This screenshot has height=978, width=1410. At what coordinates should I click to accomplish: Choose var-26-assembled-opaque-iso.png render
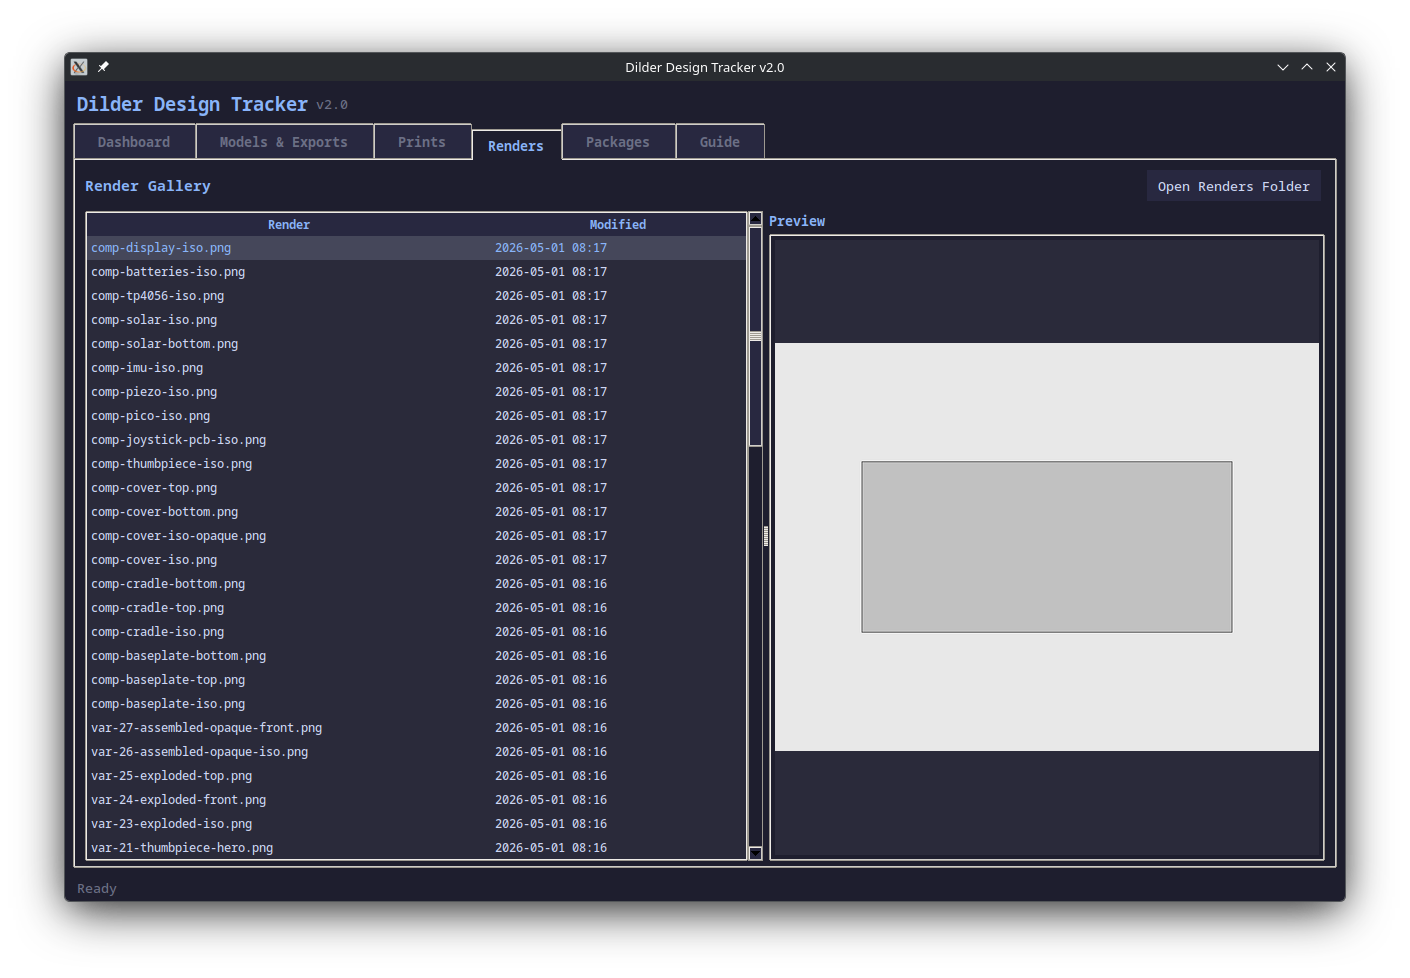(417, 752)
